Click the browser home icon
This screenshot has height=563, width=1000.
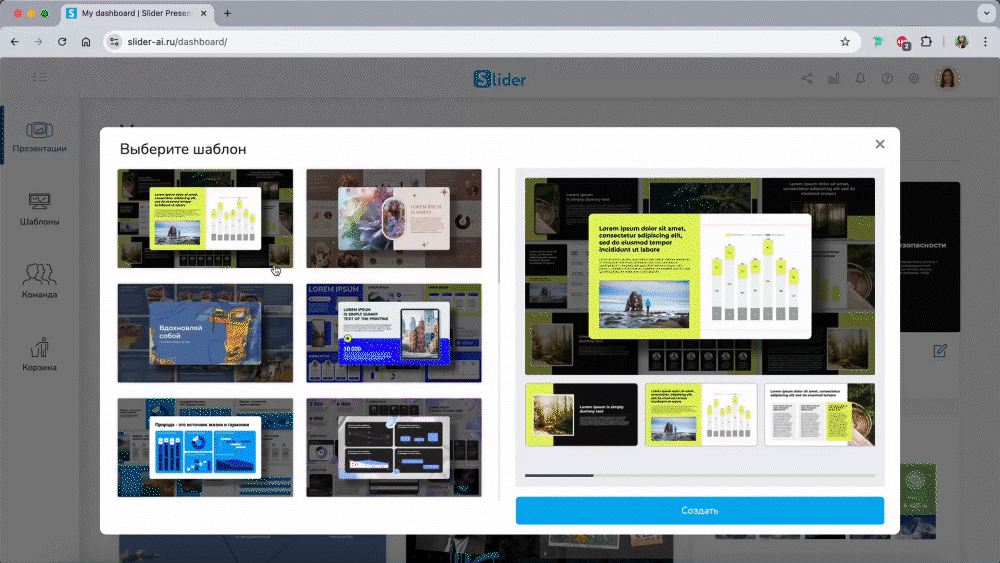pyautogui.click(x=85, y=41)
